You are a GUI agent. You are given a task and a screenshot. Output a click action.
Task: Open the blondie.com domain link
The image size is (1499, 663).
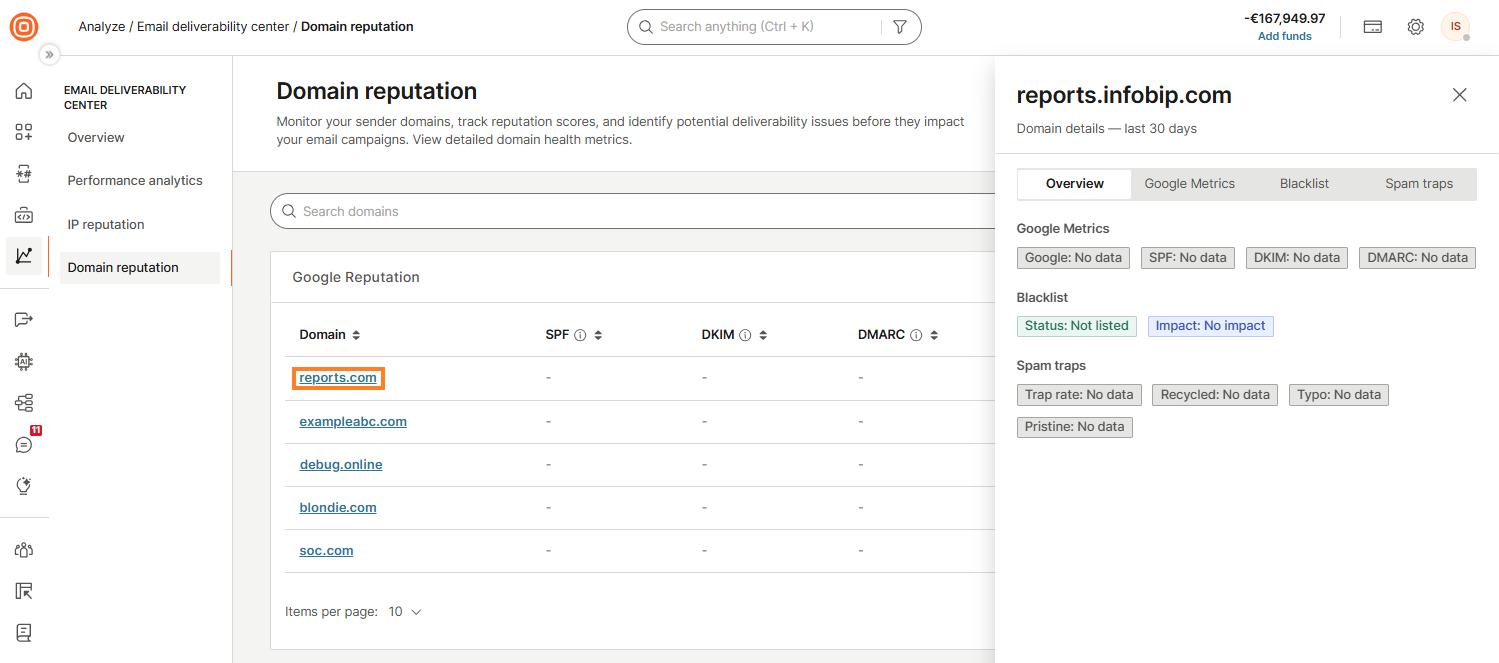pos(338,507)
